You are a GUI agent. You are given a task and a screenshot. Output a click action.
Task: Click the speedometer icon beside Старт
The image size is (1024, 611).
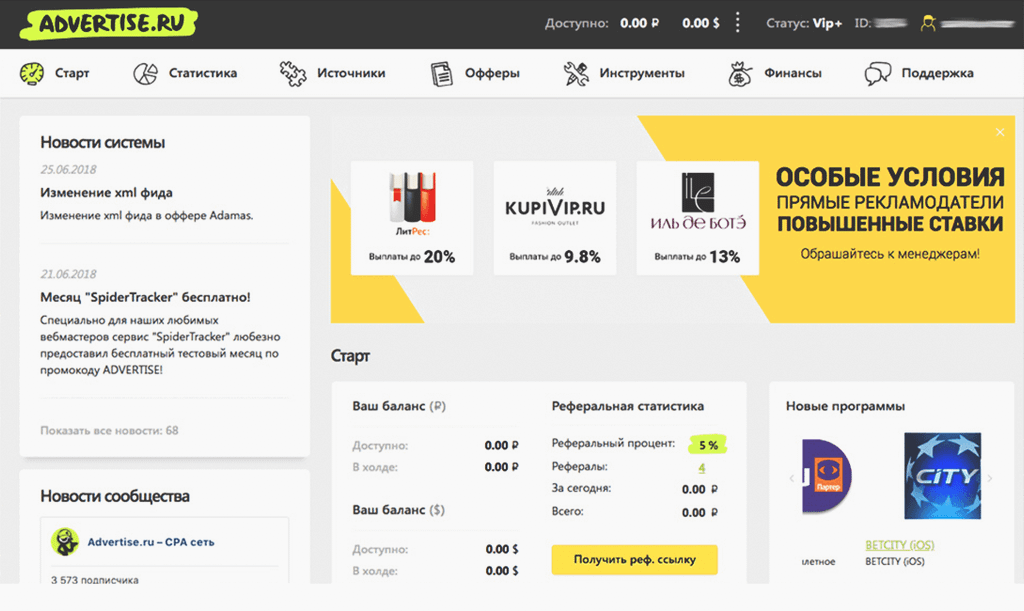tap(32, 73)
